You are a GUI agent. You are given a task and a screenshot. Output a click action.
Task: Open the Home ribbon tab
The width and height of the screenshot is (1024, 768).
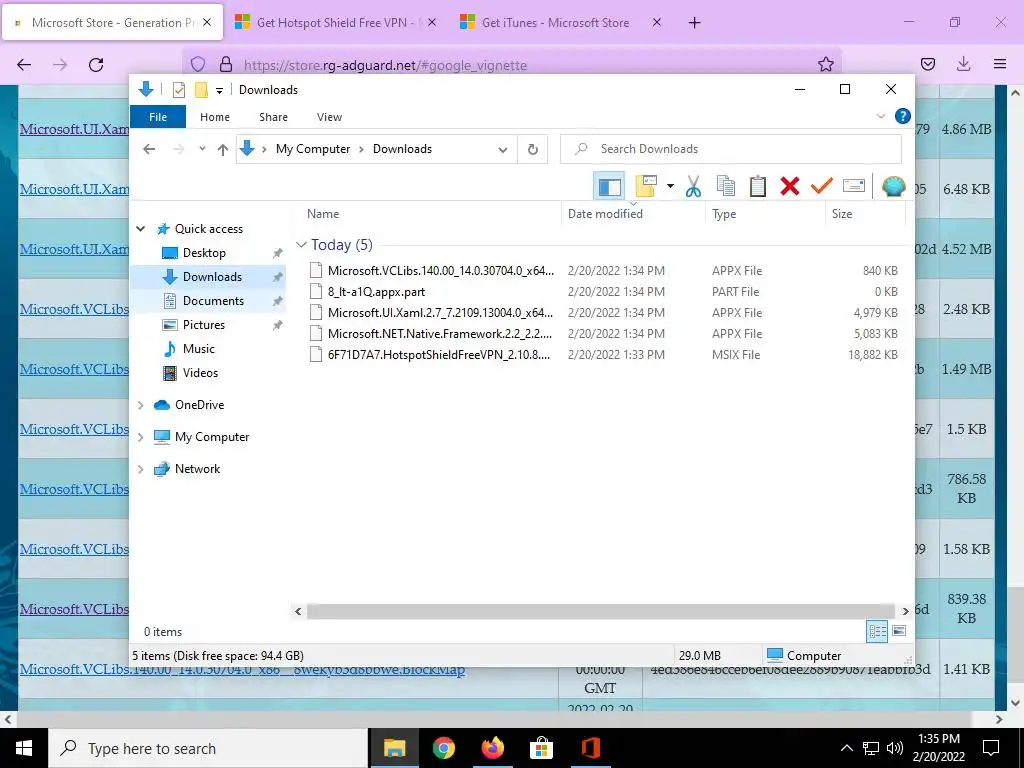[215, 117]
